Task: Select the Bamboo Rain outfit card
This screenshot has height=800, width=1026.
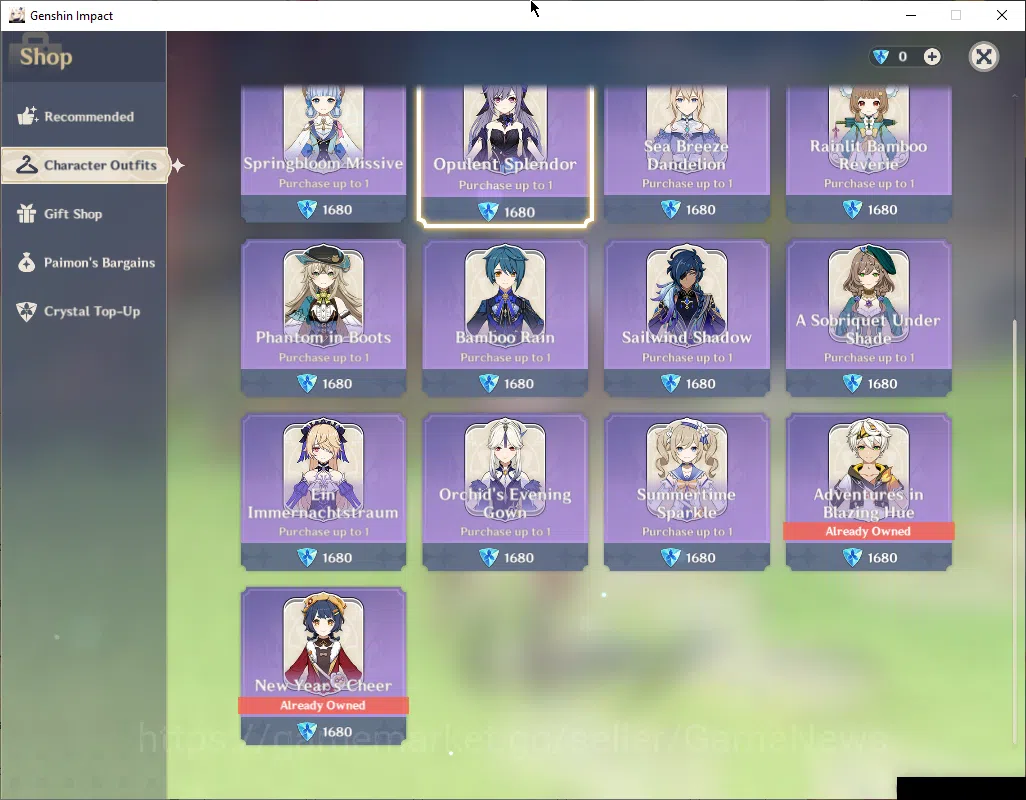Action: 505,318
